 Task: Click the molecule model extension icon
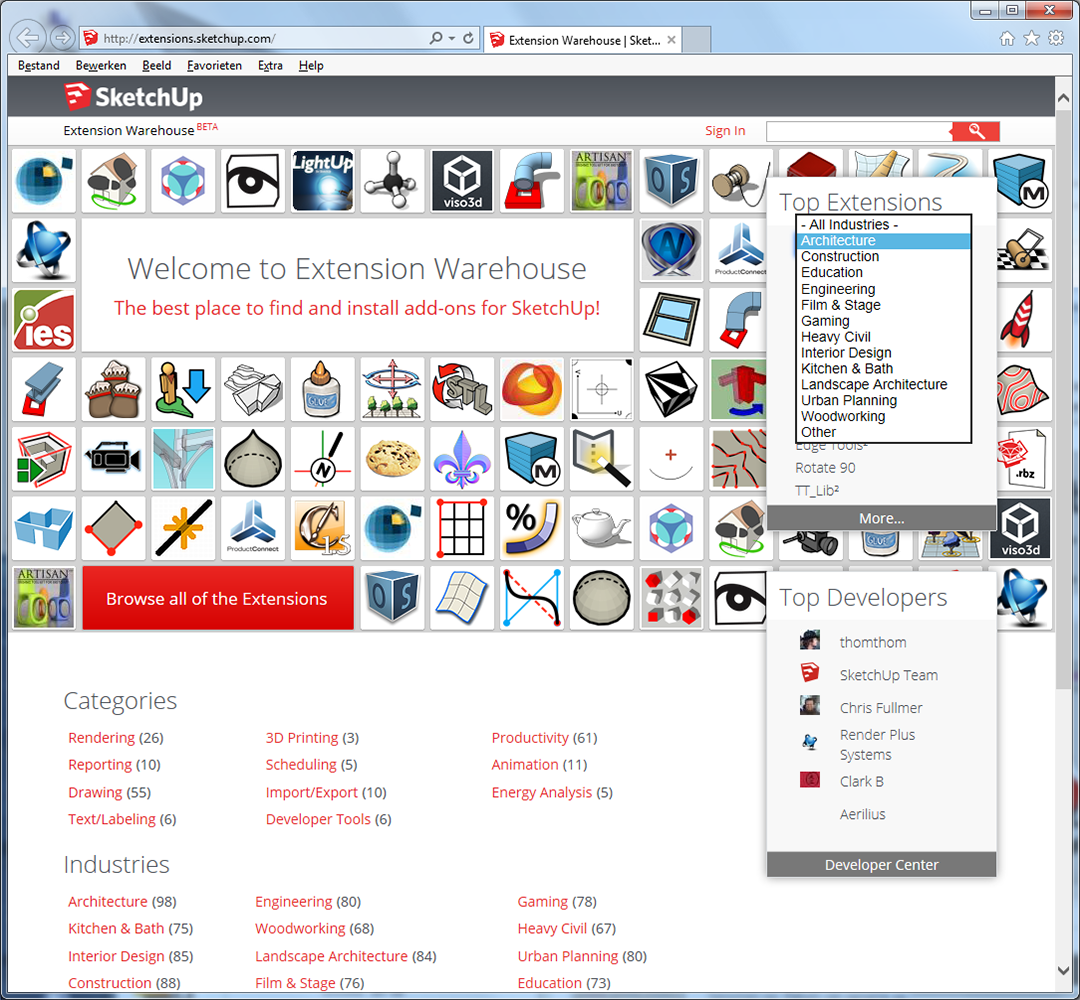tap(392, 180)
